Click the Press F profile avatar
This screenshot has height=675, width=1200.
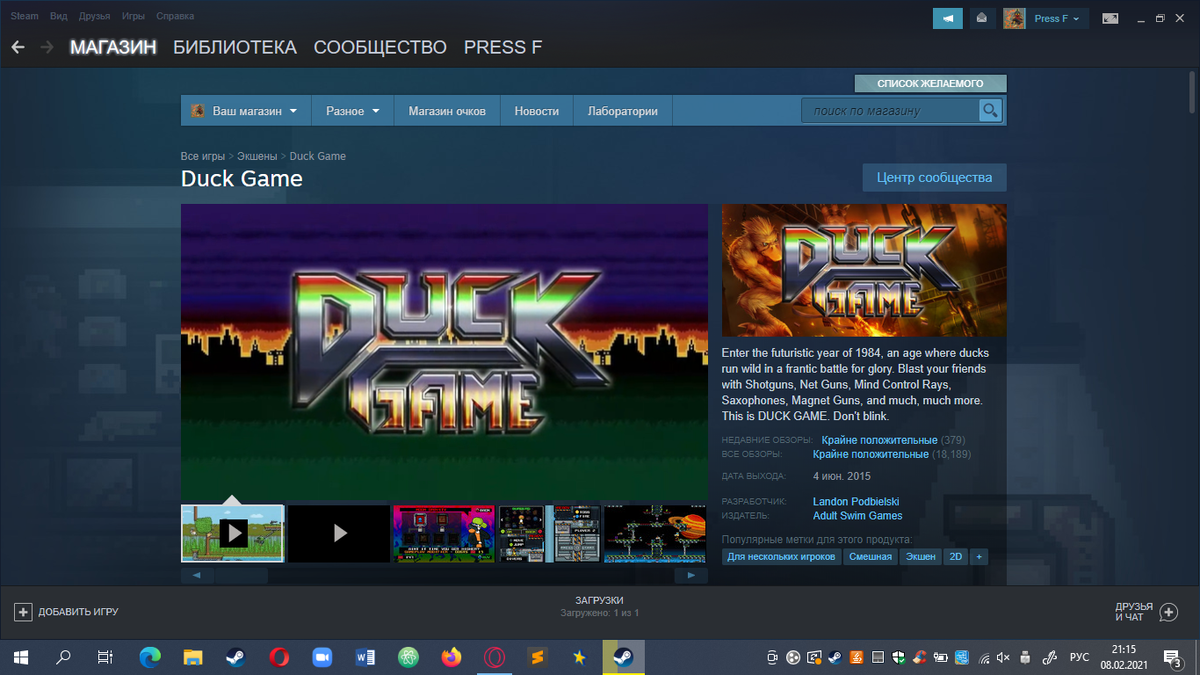1014,18
